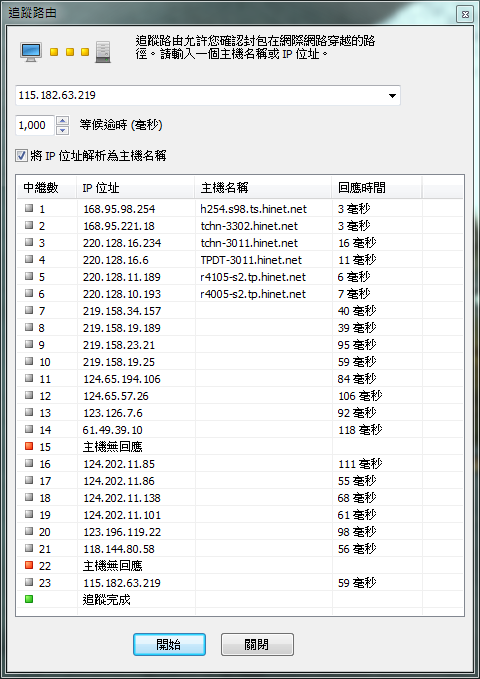The height and width of the screenshot is (679, 480).
Task: Click the IP 位址 column header
Action: pos(136,188)
